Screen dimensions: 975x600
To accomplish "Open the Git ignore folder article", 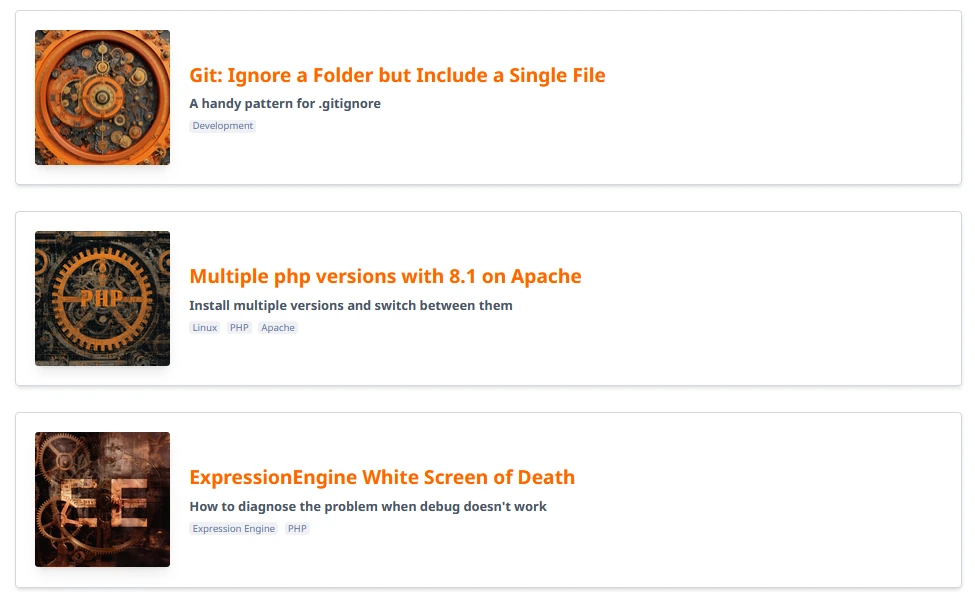I will (396, 75).
